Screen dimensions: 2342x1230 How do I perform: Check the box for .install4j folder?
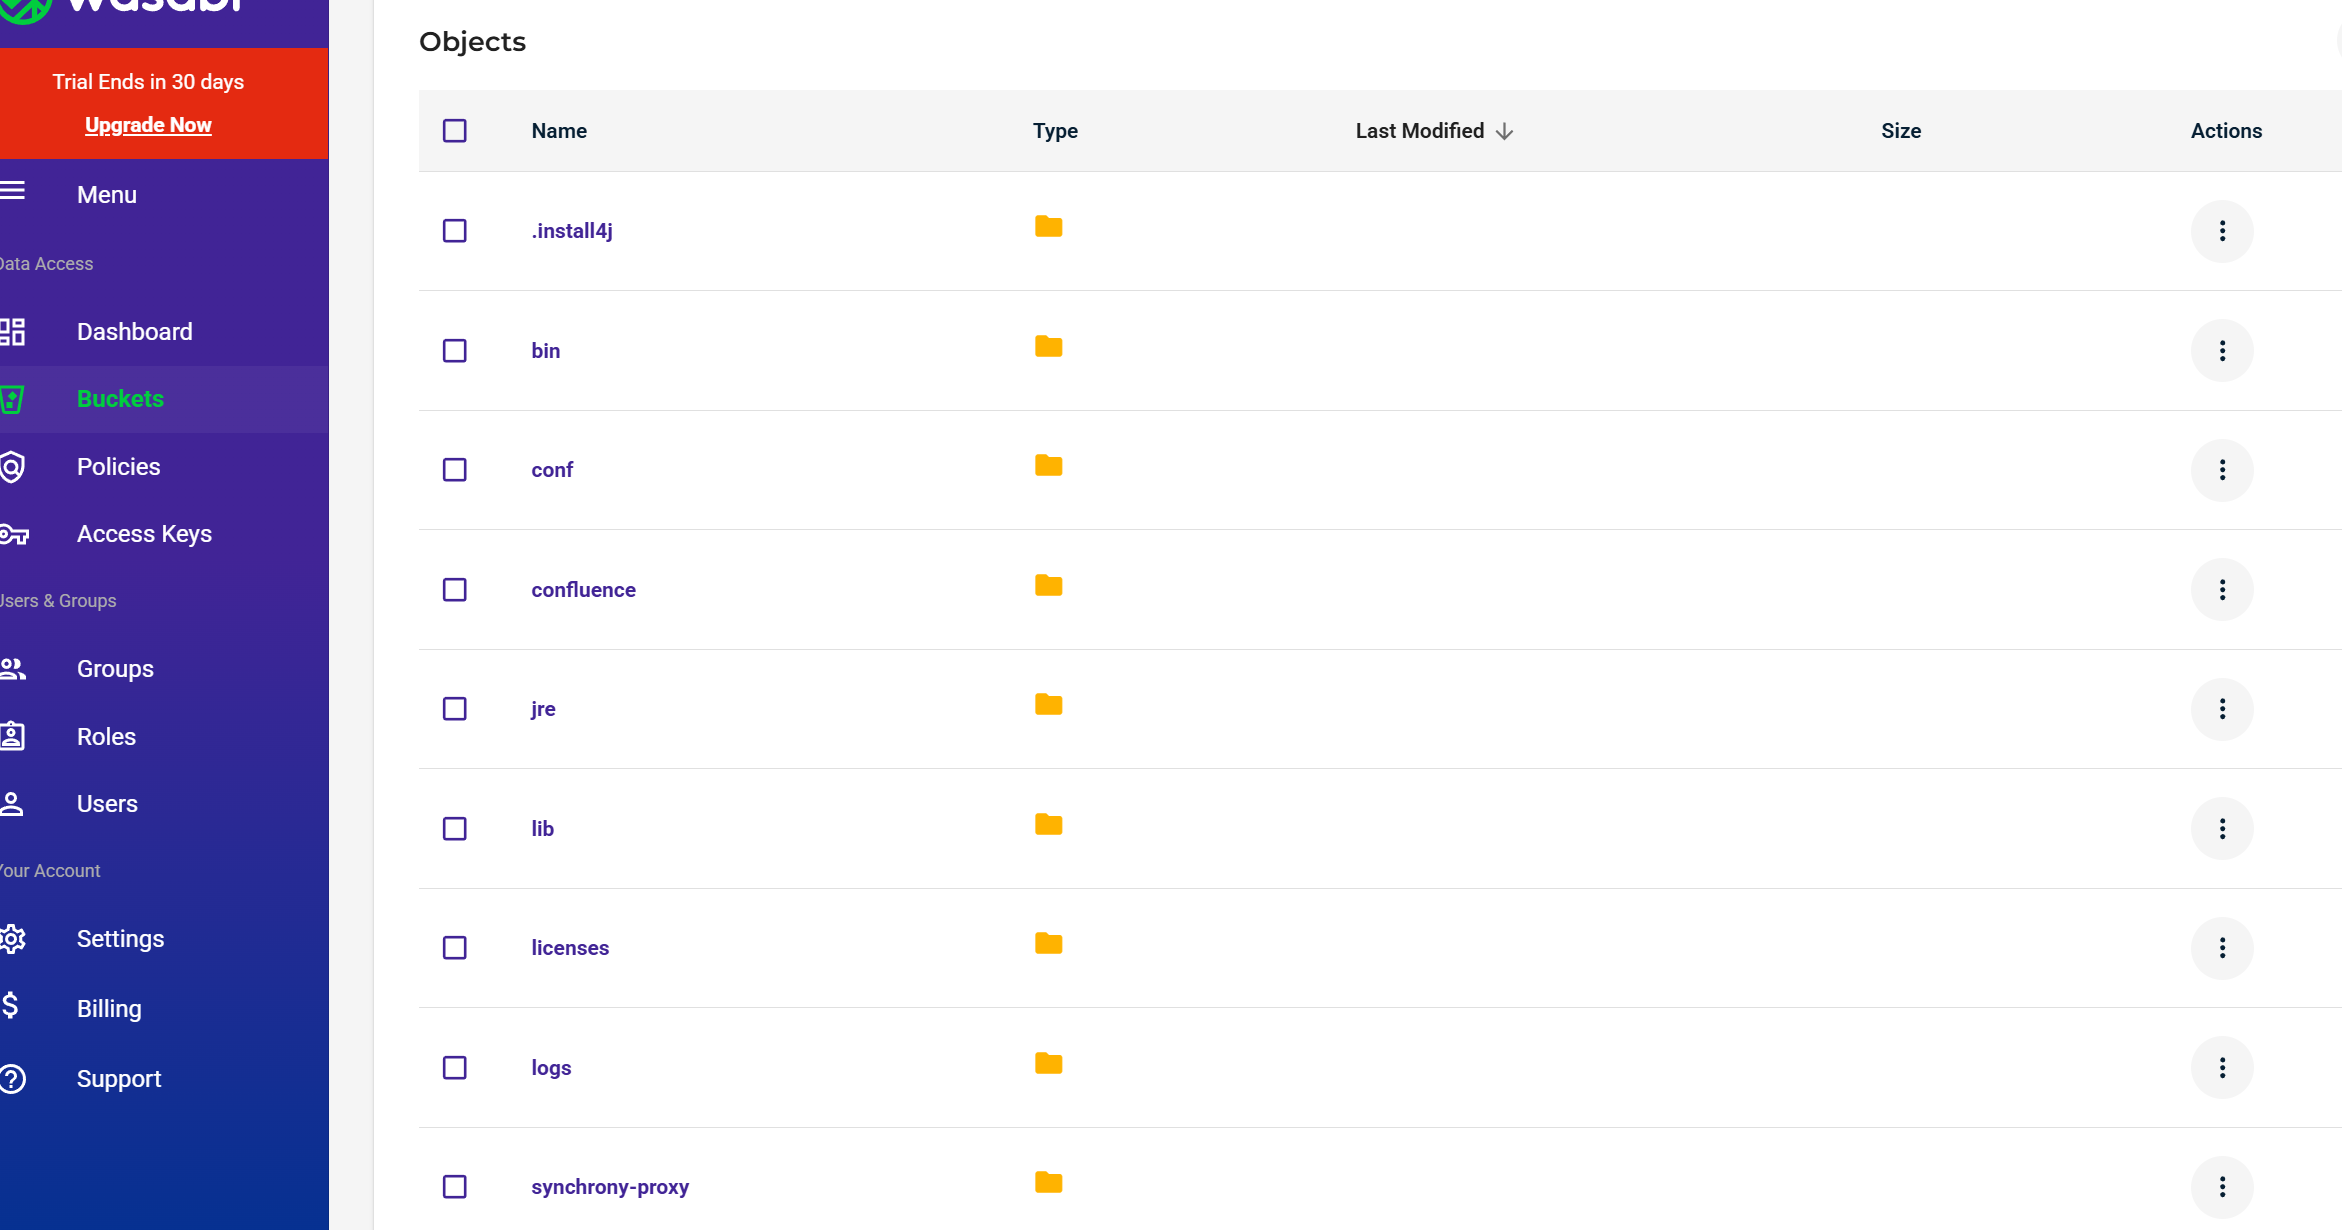pos(455,231)
